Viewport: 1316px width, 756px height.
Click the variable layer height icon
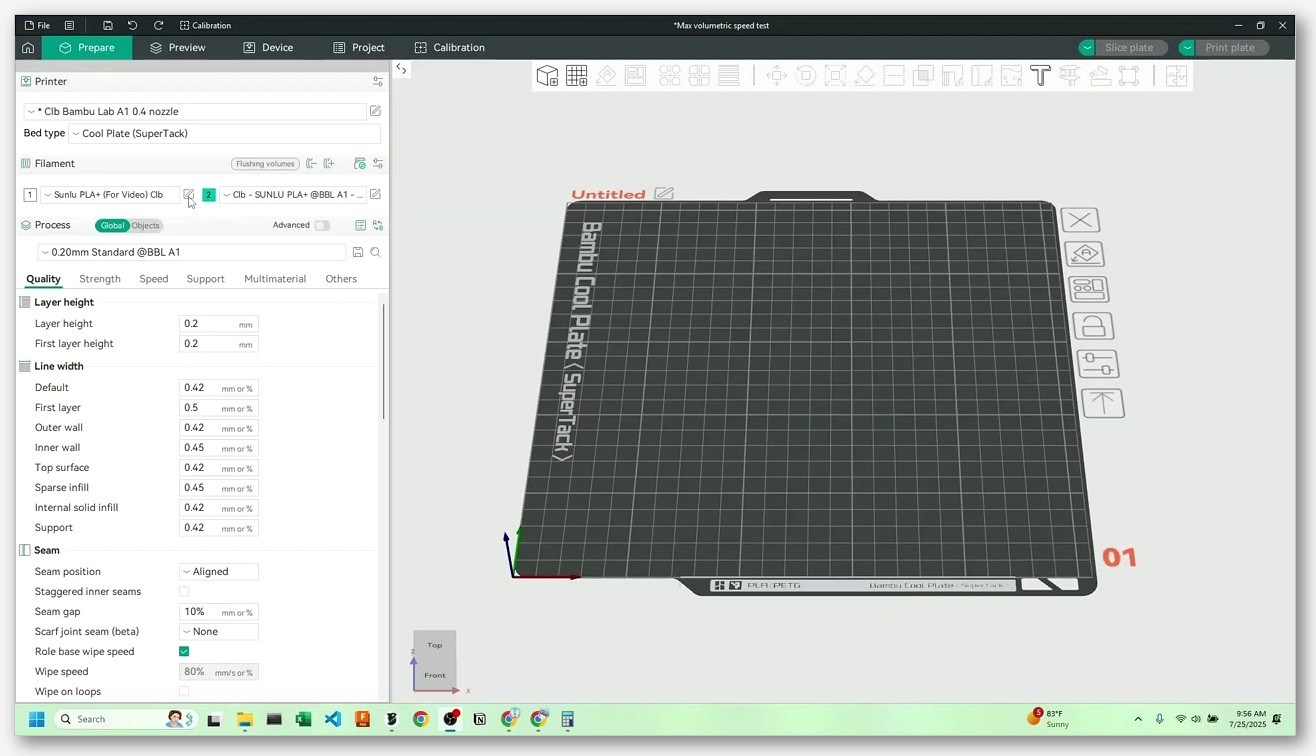coord(729,76)
